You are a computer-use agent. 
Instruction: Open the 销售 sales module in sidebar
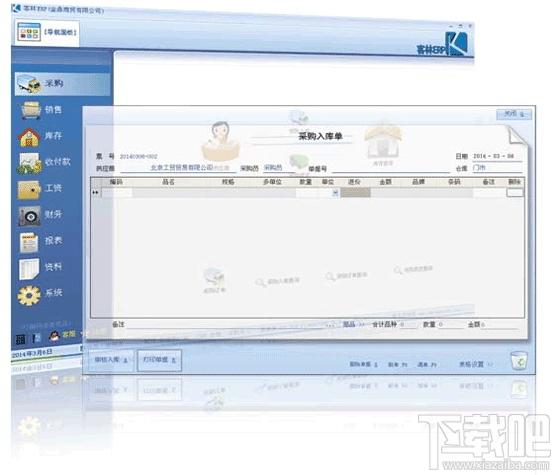coord(41,110)
